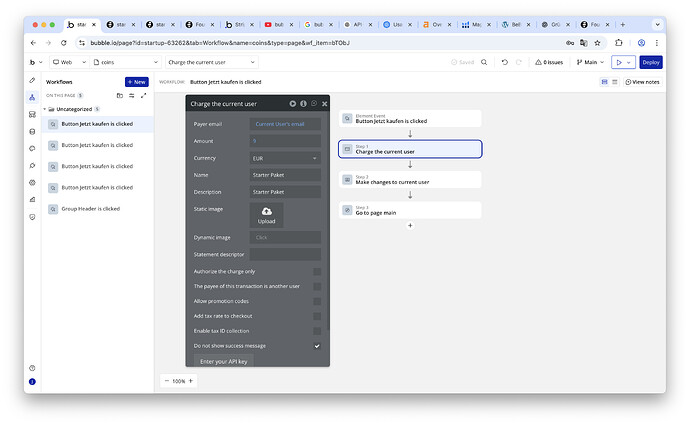Click Enter your API key button

pos(224,361)
